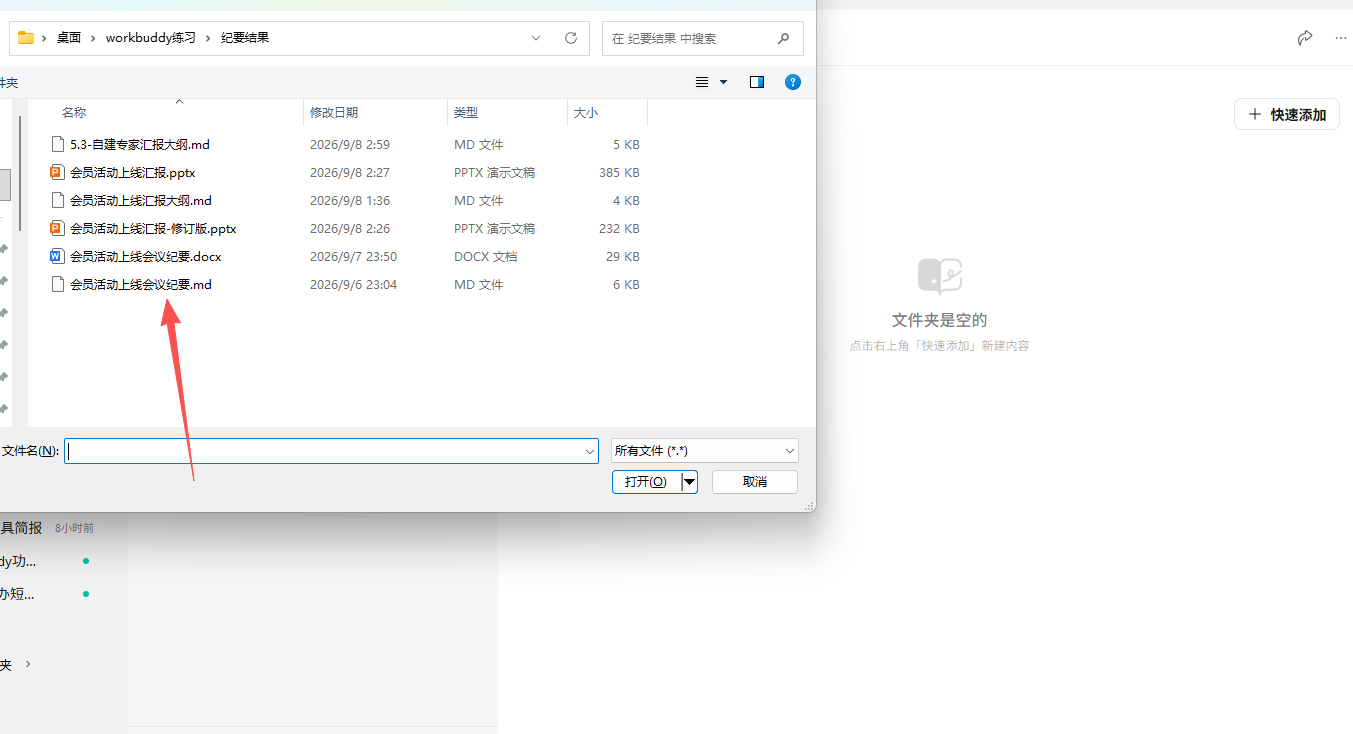Click the 取消 button

point(755,482)
